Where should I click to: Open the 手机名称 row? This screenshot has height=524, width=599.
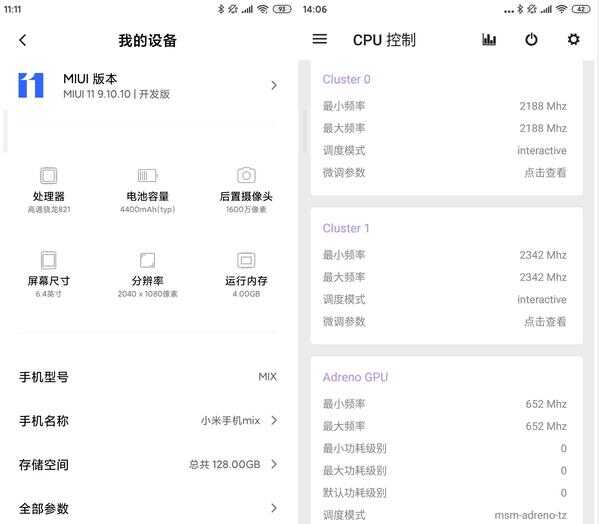[x=149, y=420]
